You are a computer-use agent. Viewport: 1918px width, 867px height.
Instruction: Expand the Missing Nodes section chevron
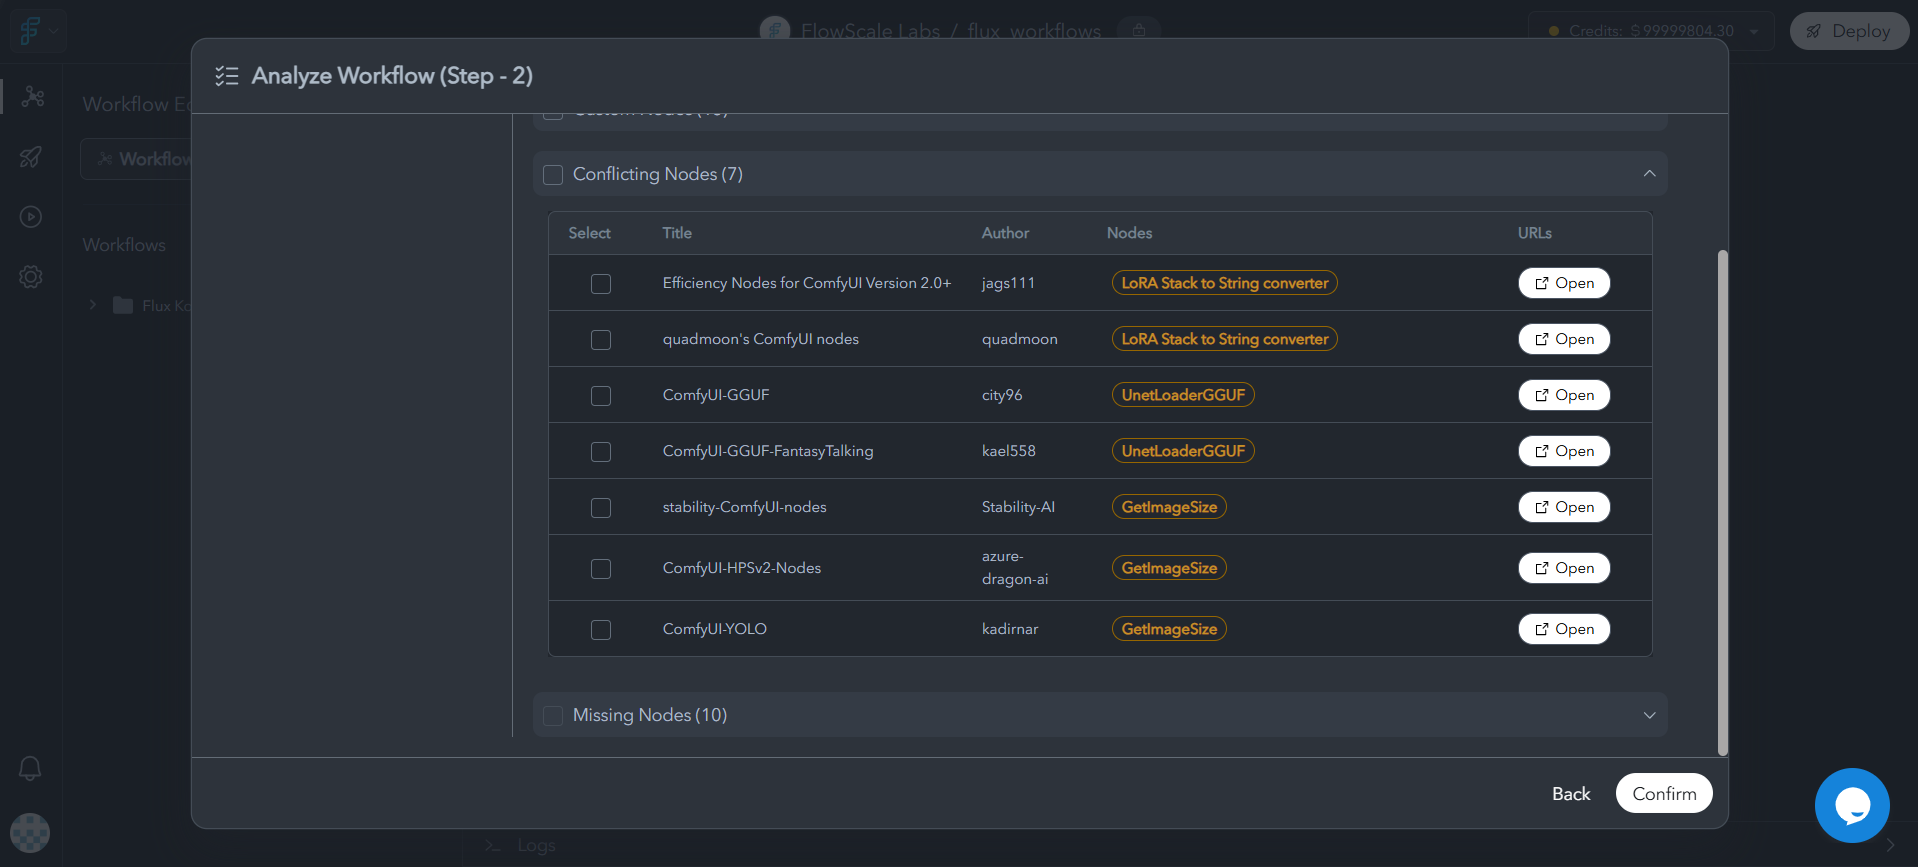point(1649,715)
